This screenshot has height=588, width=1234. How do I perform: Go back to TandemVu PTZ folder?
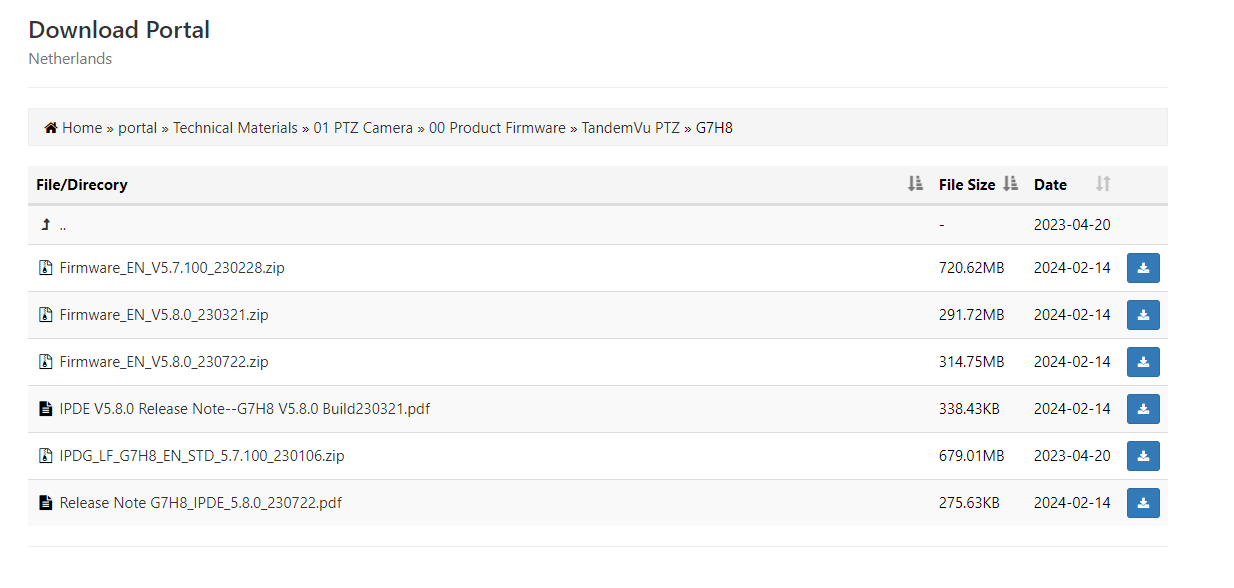tap(630, 128)
